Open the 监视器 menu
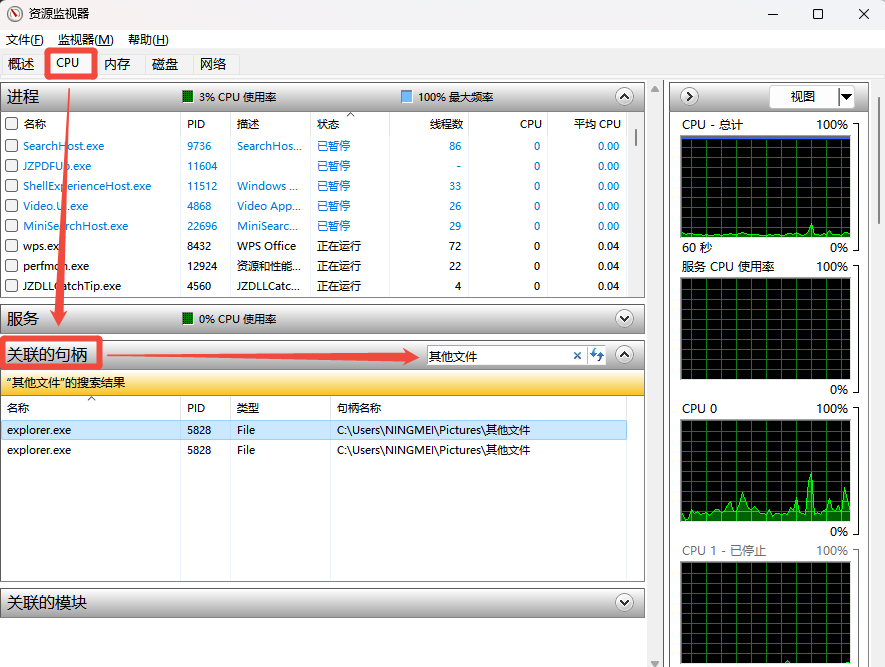 click(x=85, y=40)
